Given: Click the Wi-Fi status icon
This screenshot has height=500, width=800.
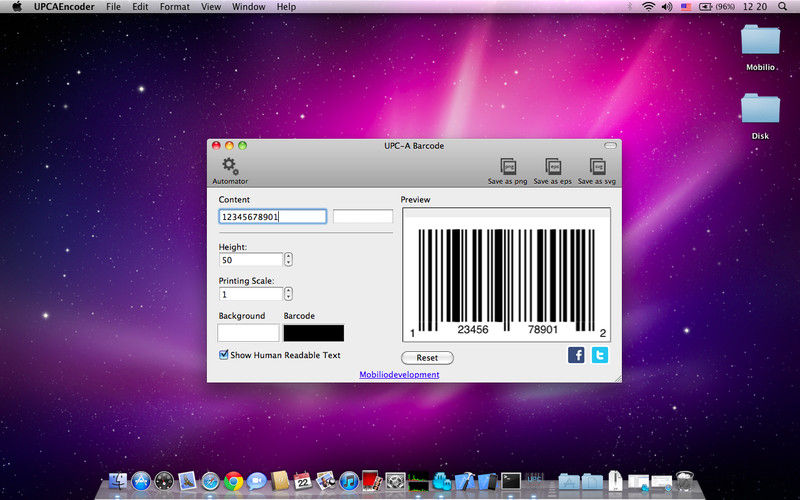Looking at the screenshot, I should coord(648,7).
